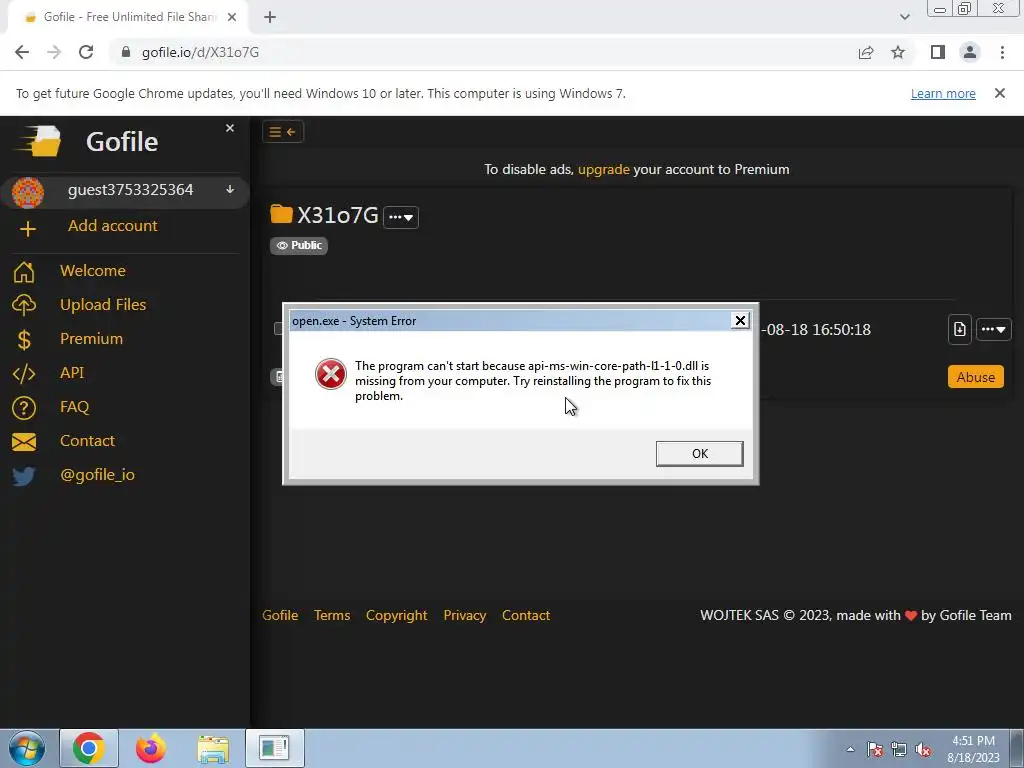Click the API code brackets icon
Viewport: 1024px width, 768px height.
point(24,374)
